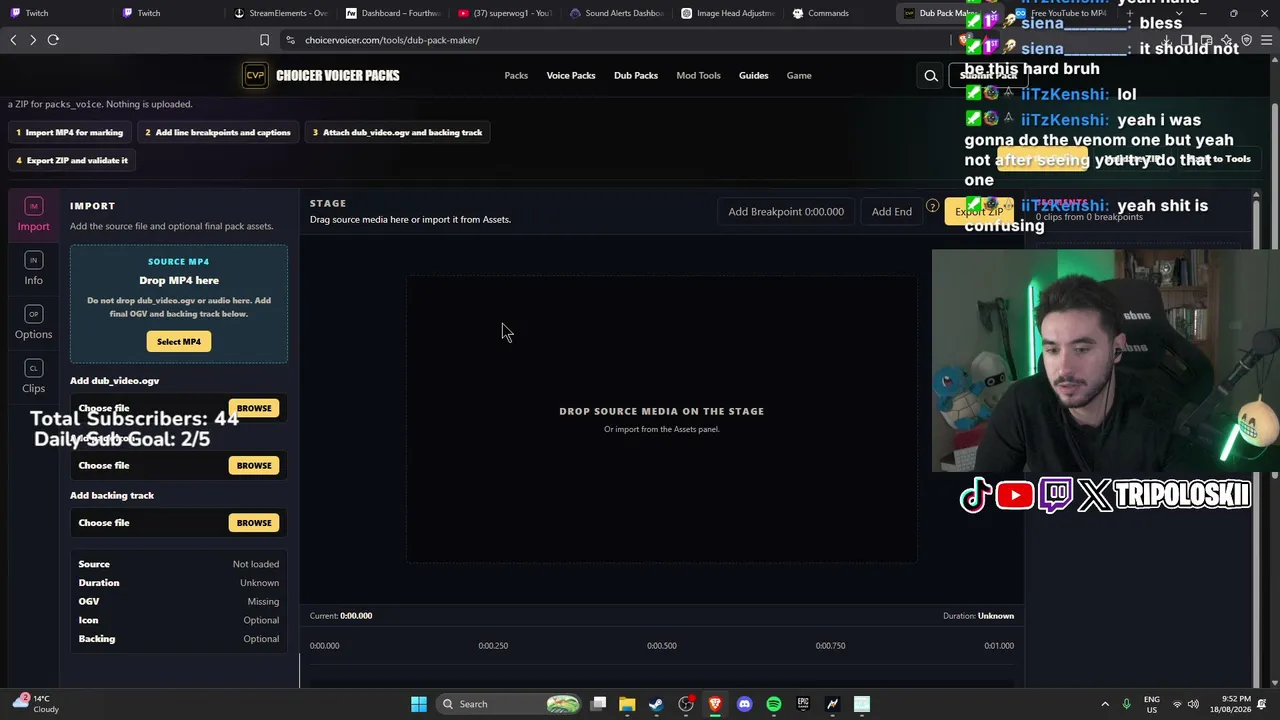Image resolution: width=1280 pixels, height=720 pixels.
Task: Switch the ENG US input language indicator
Action: (x=1152, y=704)
